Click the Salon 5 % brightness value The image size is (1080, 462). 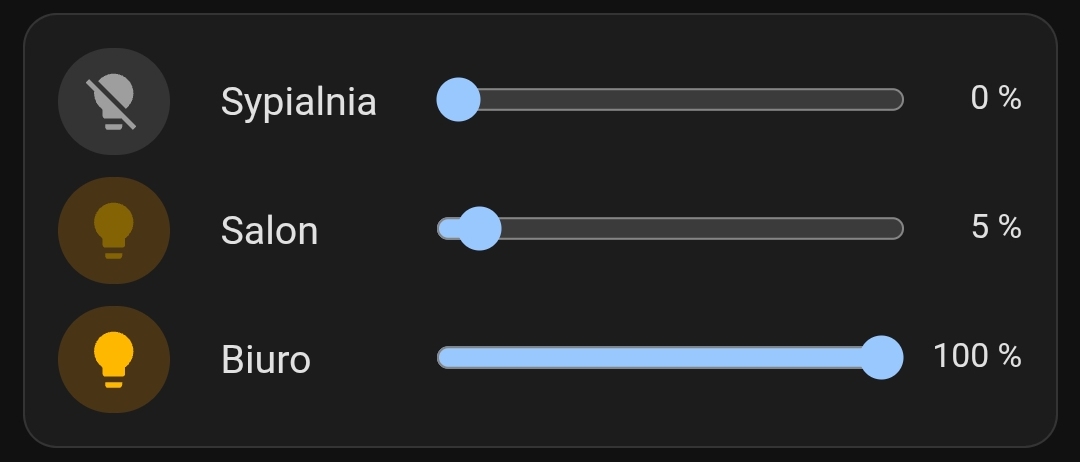[995, 227]
